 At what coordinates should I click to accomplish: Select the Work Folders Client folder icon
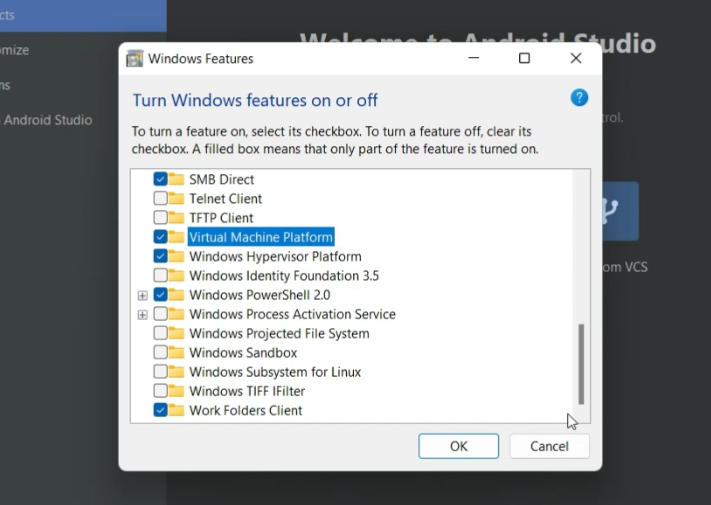176,410
